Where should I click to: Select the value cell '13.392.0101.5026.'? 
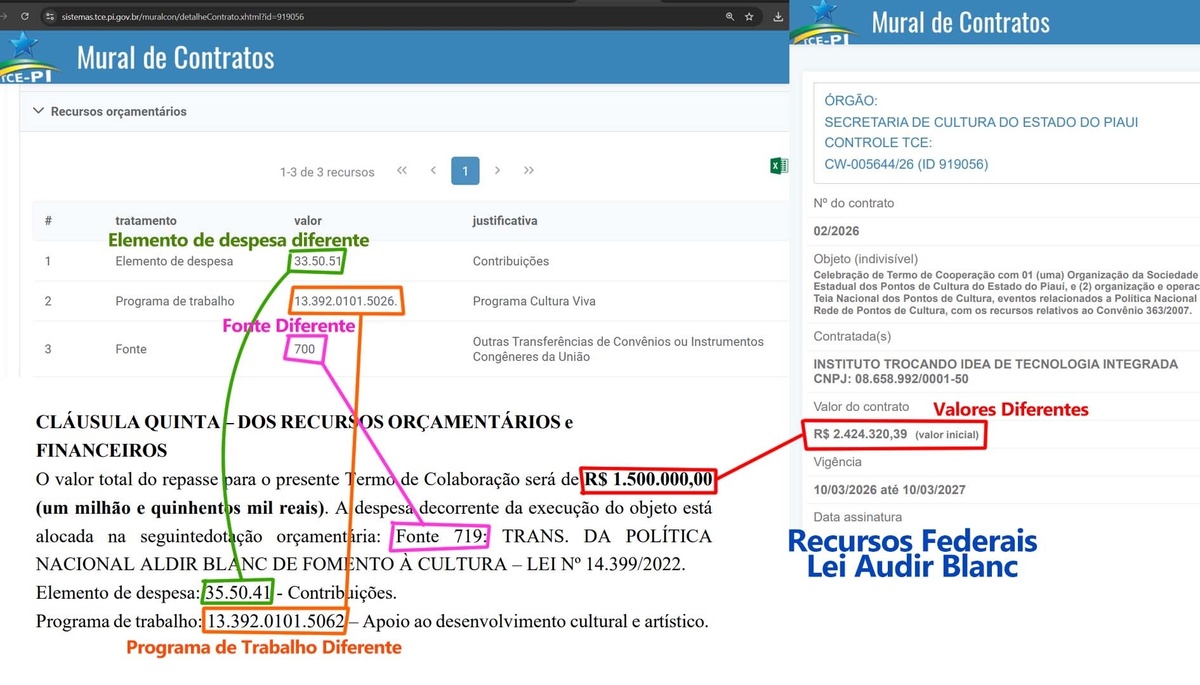point(347,301)
